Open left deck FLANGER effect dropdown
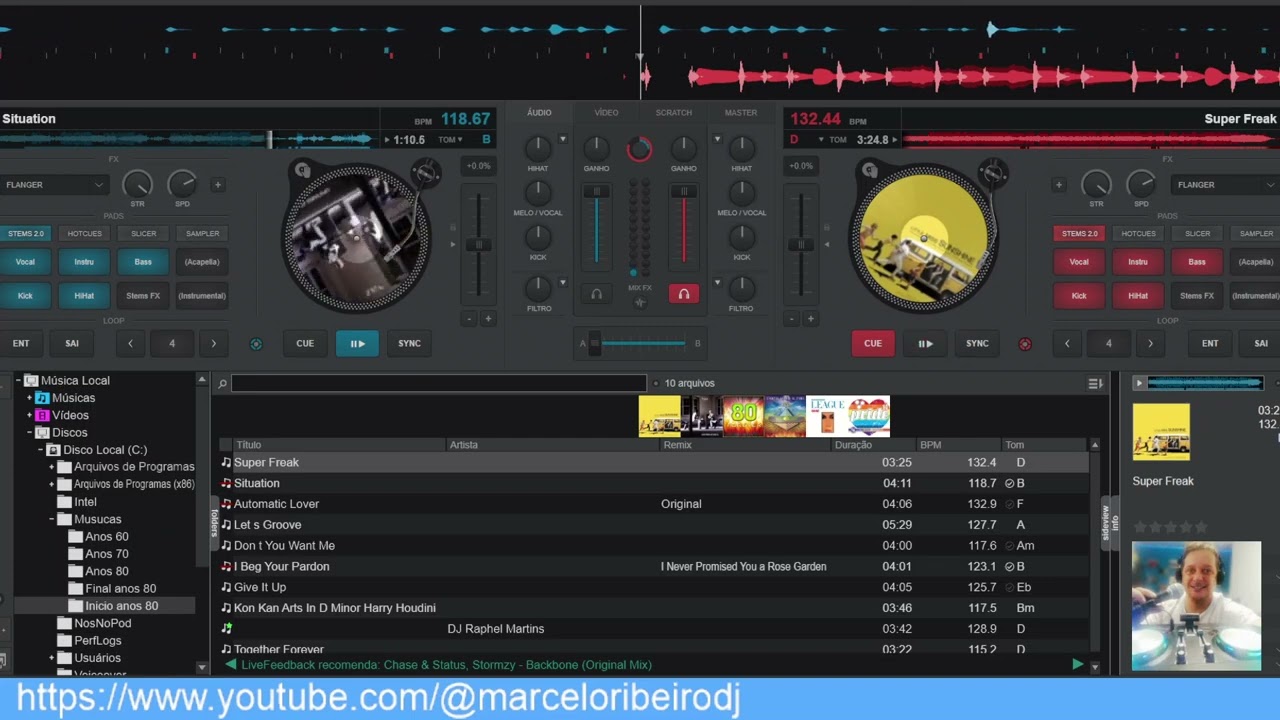 coord(53,184)
